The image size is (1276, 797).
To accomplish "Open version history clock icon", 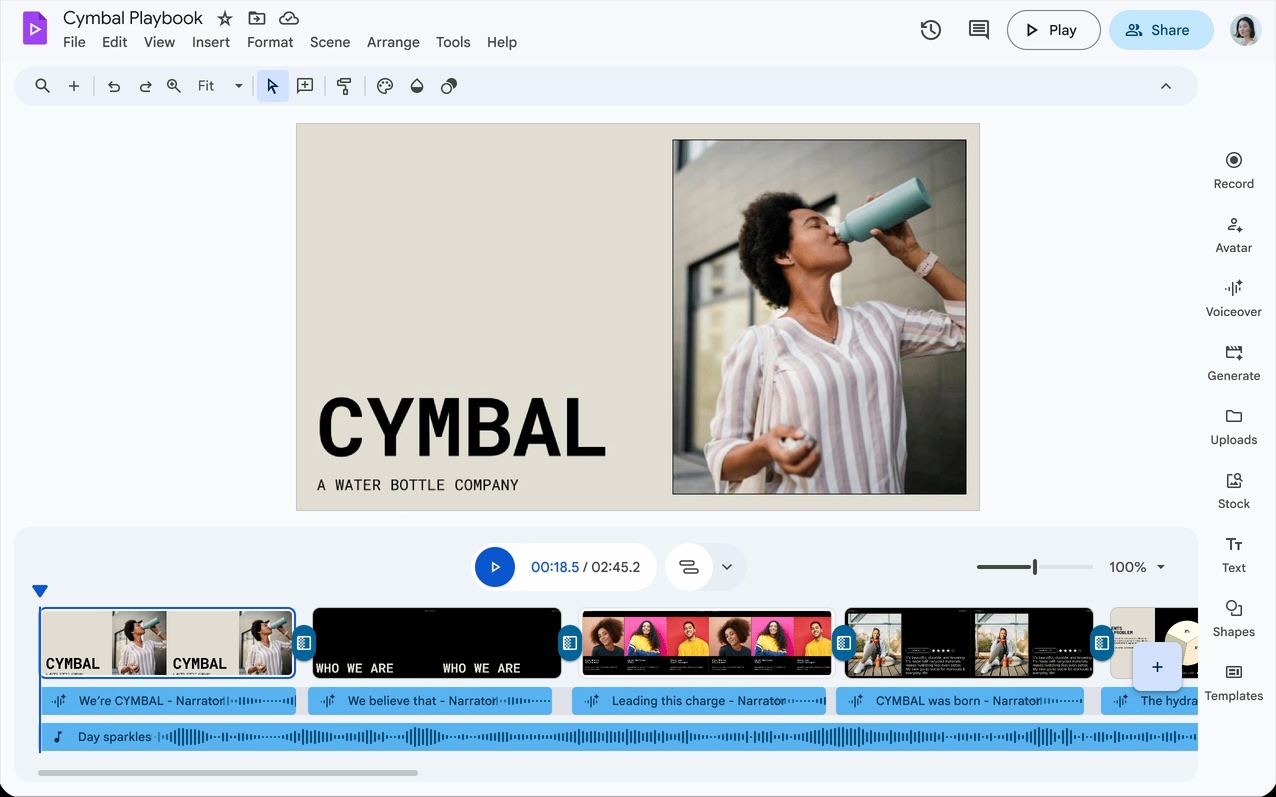I will pos(930,30).
